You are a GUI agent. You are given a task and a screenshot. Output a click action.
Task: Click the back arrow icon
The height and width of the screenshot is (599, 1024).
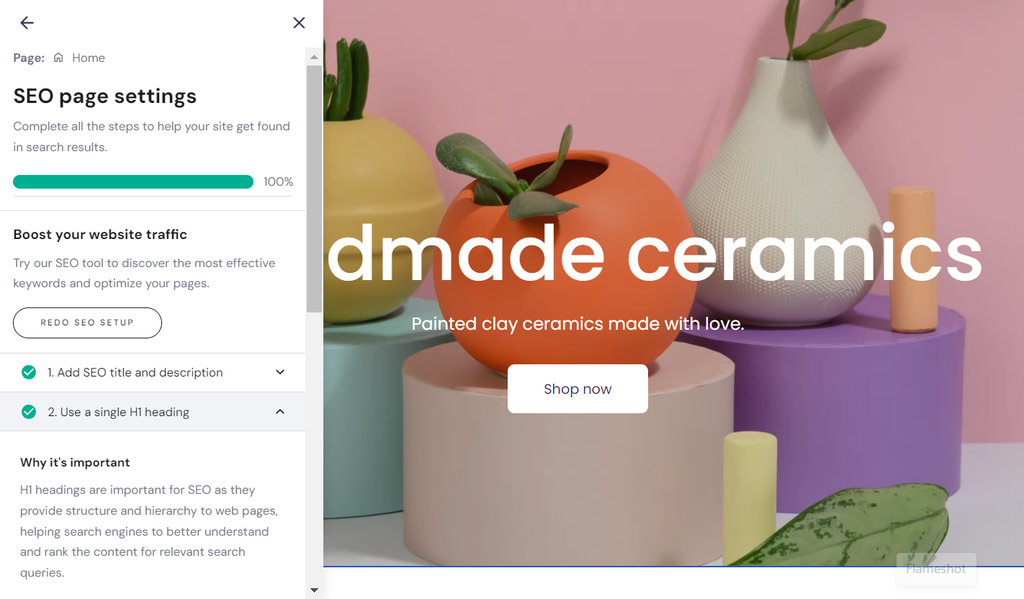(x=27, y=23)
